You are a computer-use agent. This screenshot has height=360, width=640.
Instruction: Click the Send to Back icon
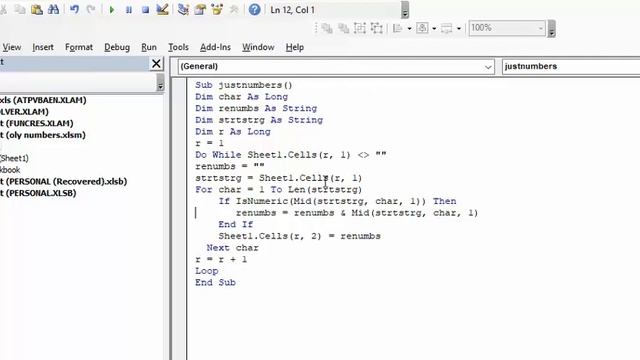(x=344, y=28)
